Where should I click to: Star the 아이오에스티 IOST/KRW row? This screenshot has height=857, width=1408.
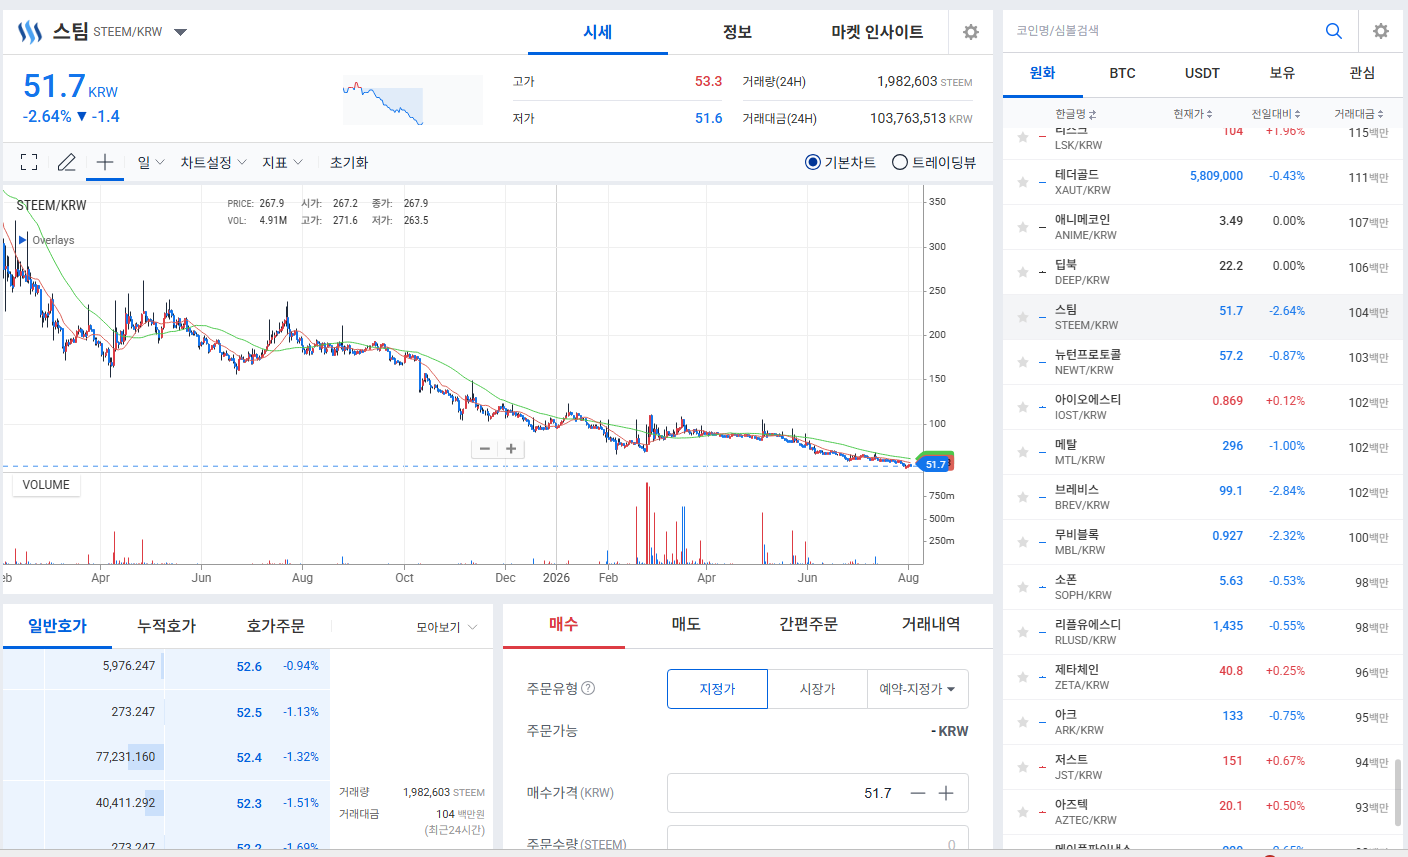point(1023,407)
